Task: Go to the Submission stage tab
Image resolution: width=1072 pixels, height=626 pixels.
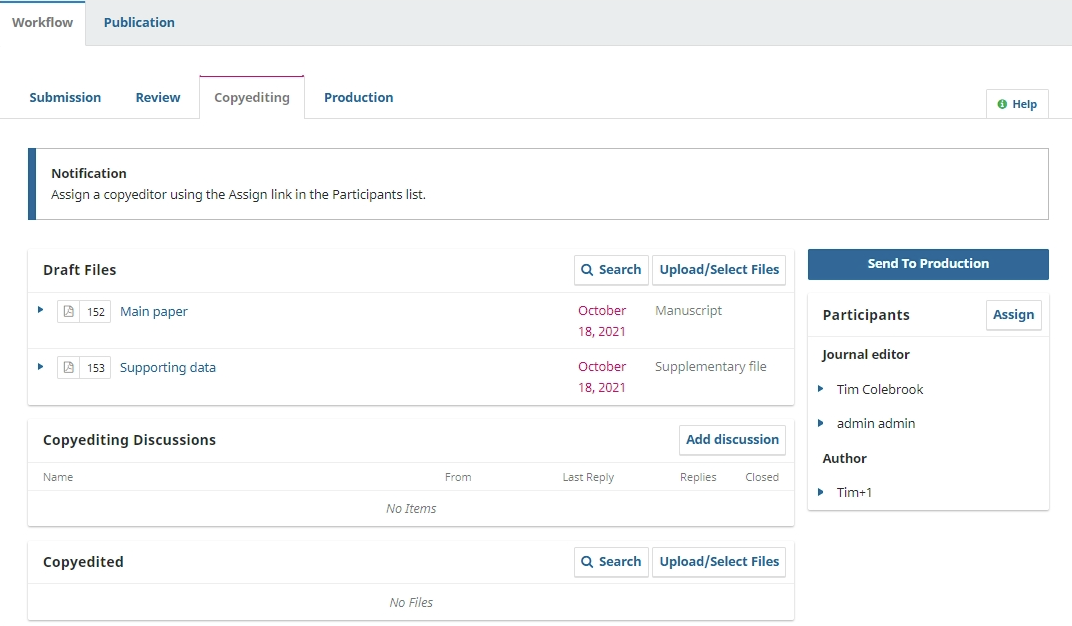Action: pos(65,97)
